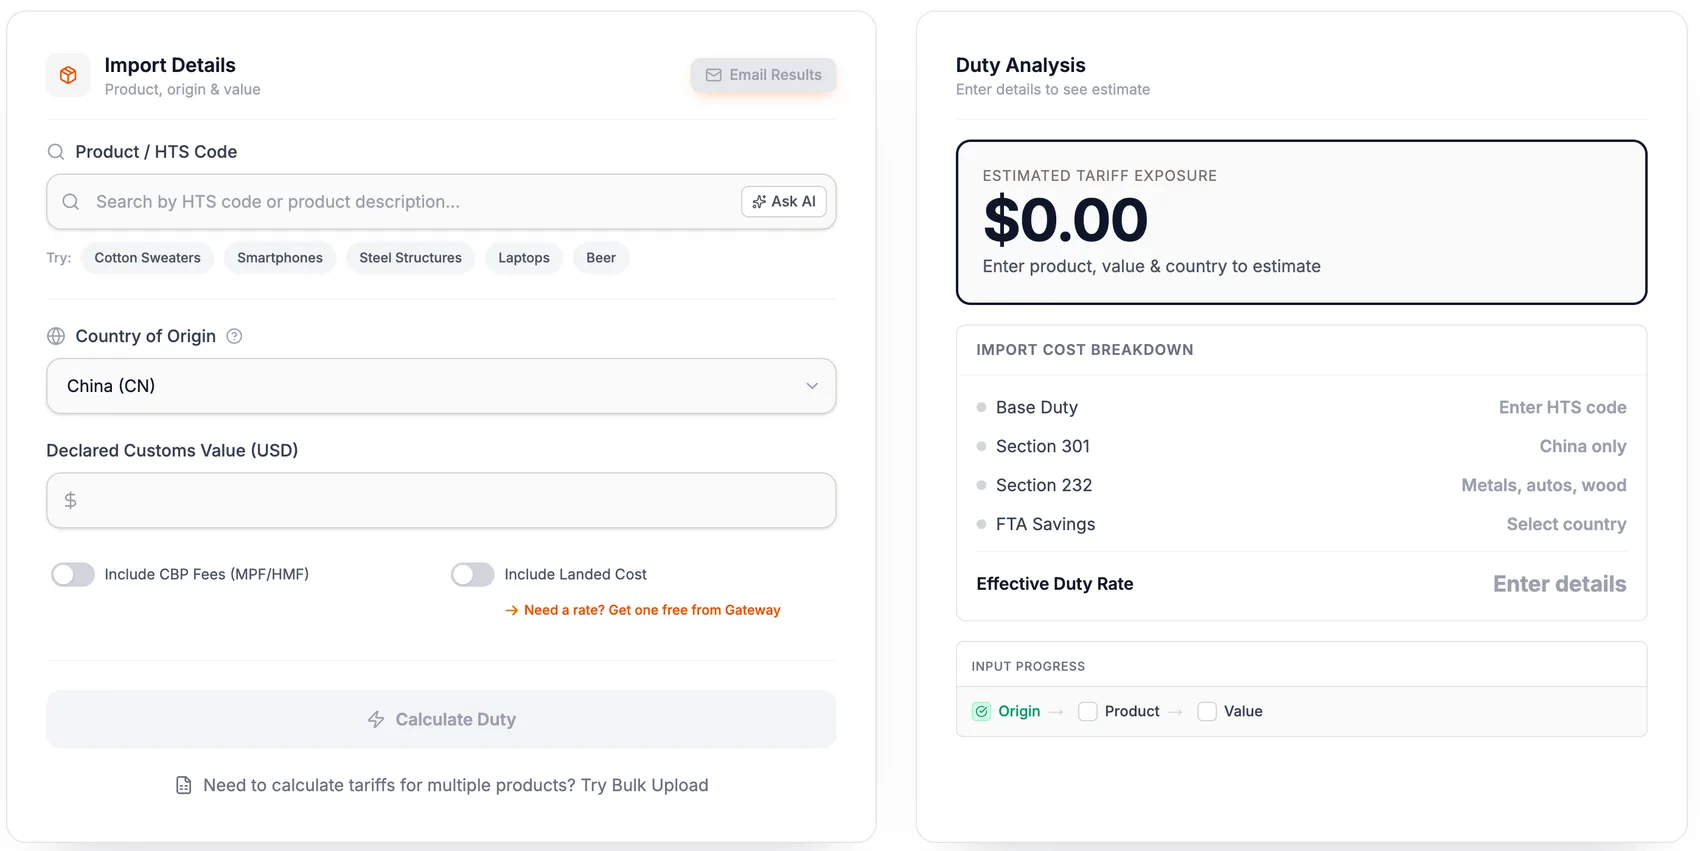Click the globe icon by Country of Origin
The width and height of the screenshot is (1700, 851).
[56, 336]
